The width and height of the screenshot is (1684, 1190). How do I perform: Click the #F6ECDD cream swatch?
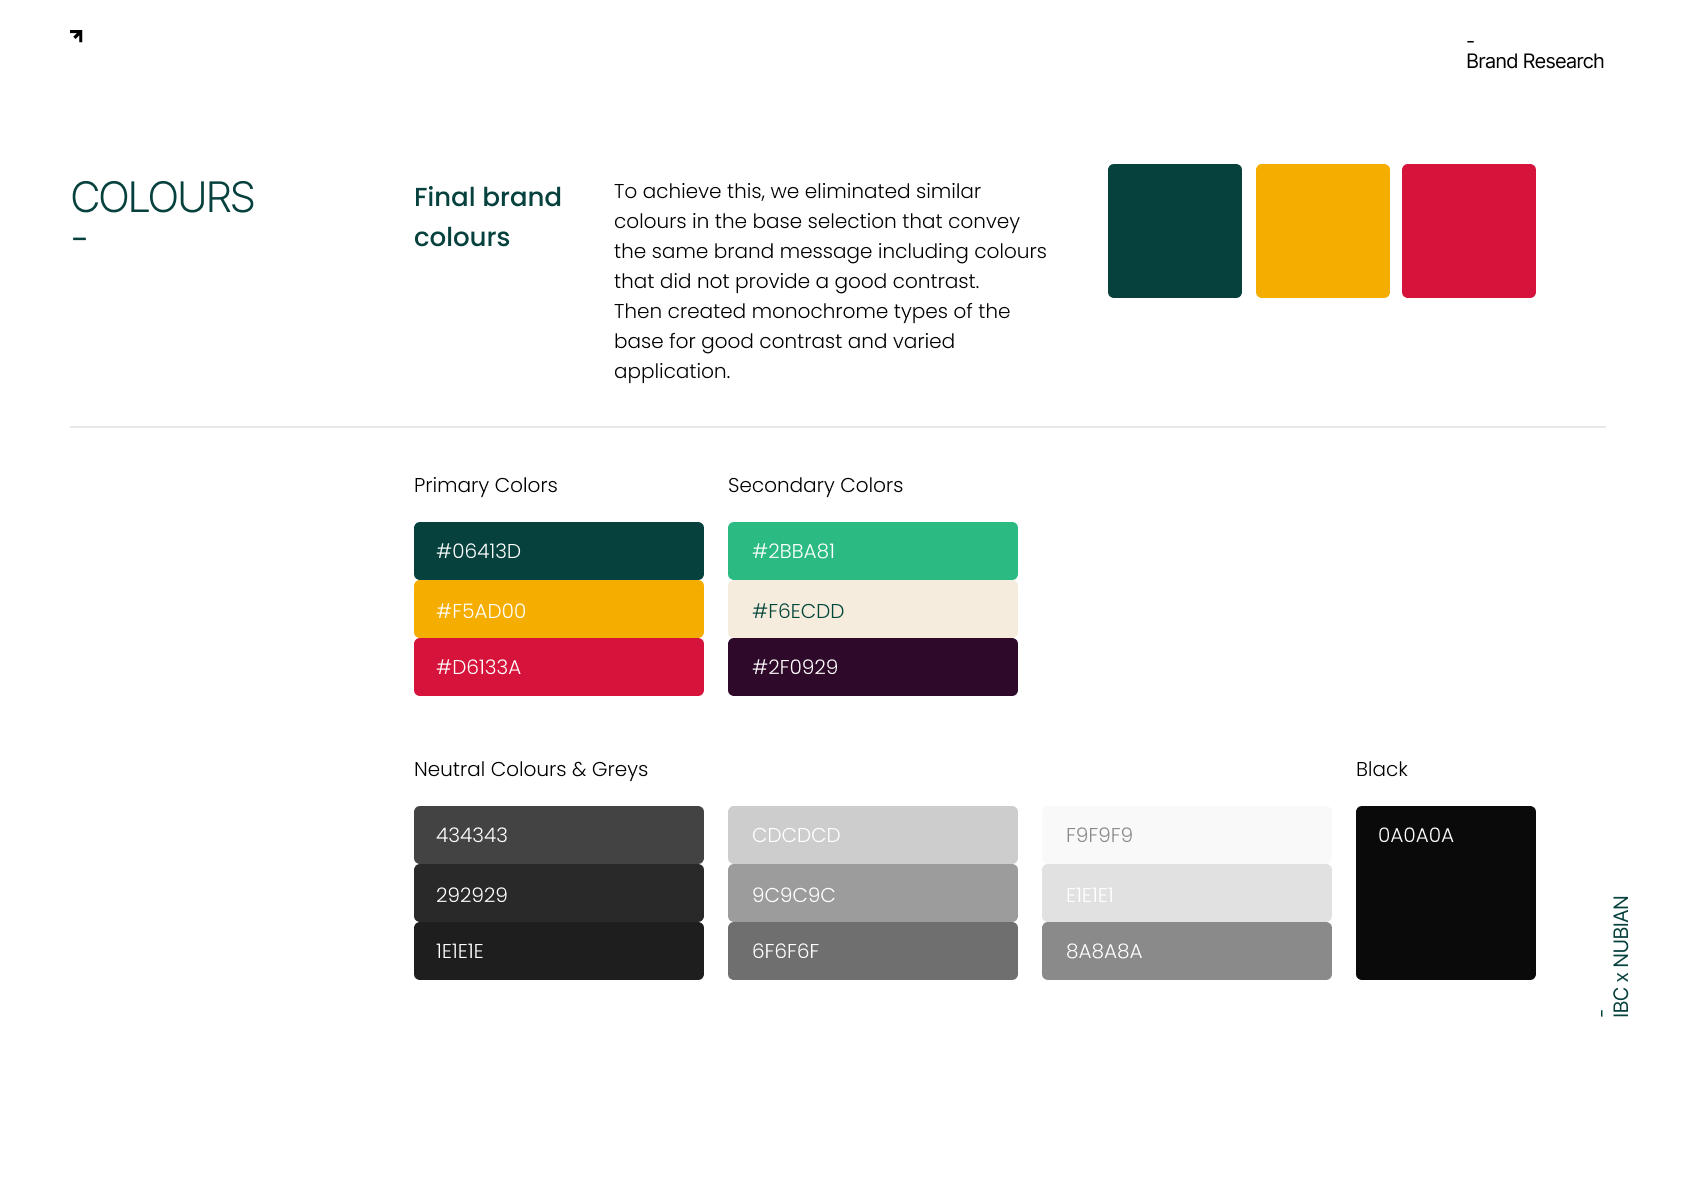872,610
